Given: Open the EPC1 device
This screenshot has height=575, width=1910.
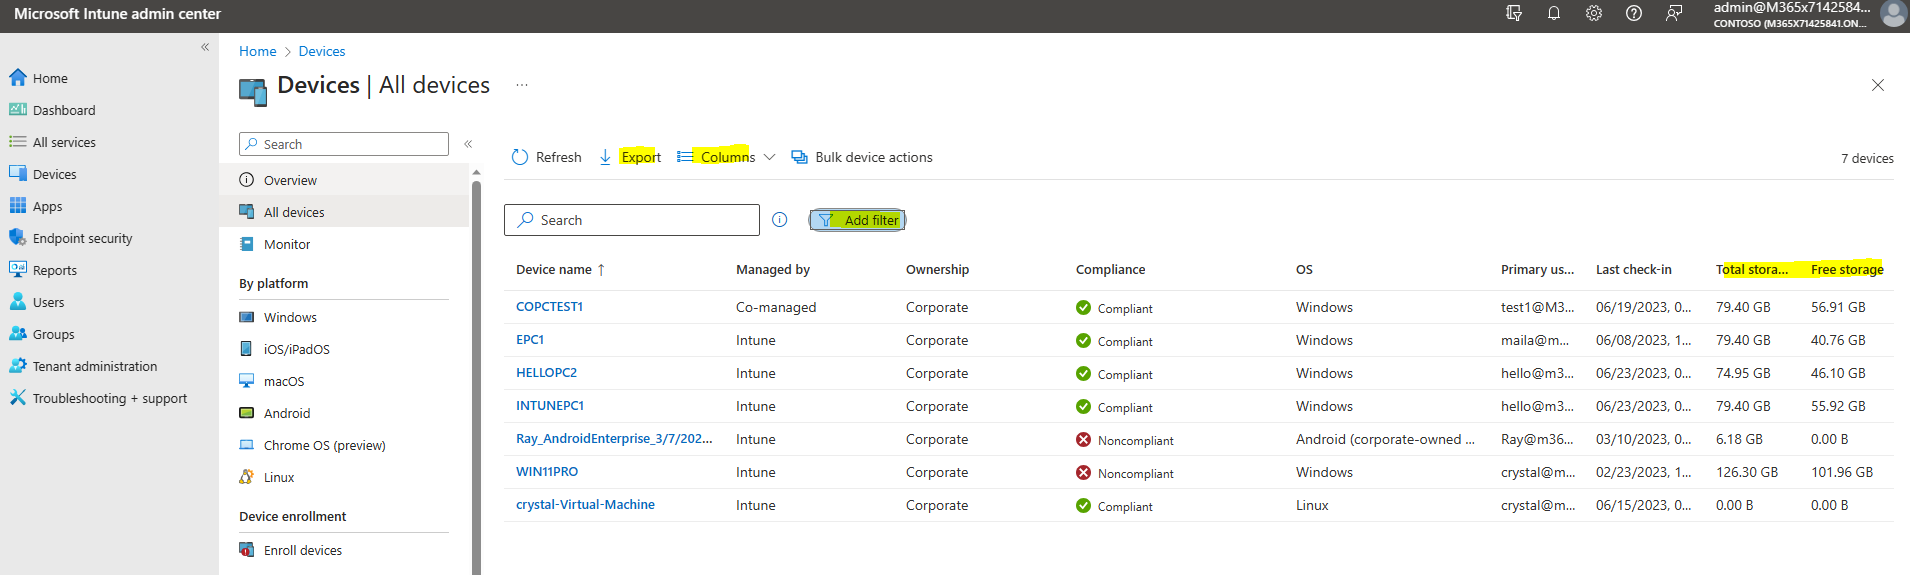Looking at the screenshot, I should [530, 340].
